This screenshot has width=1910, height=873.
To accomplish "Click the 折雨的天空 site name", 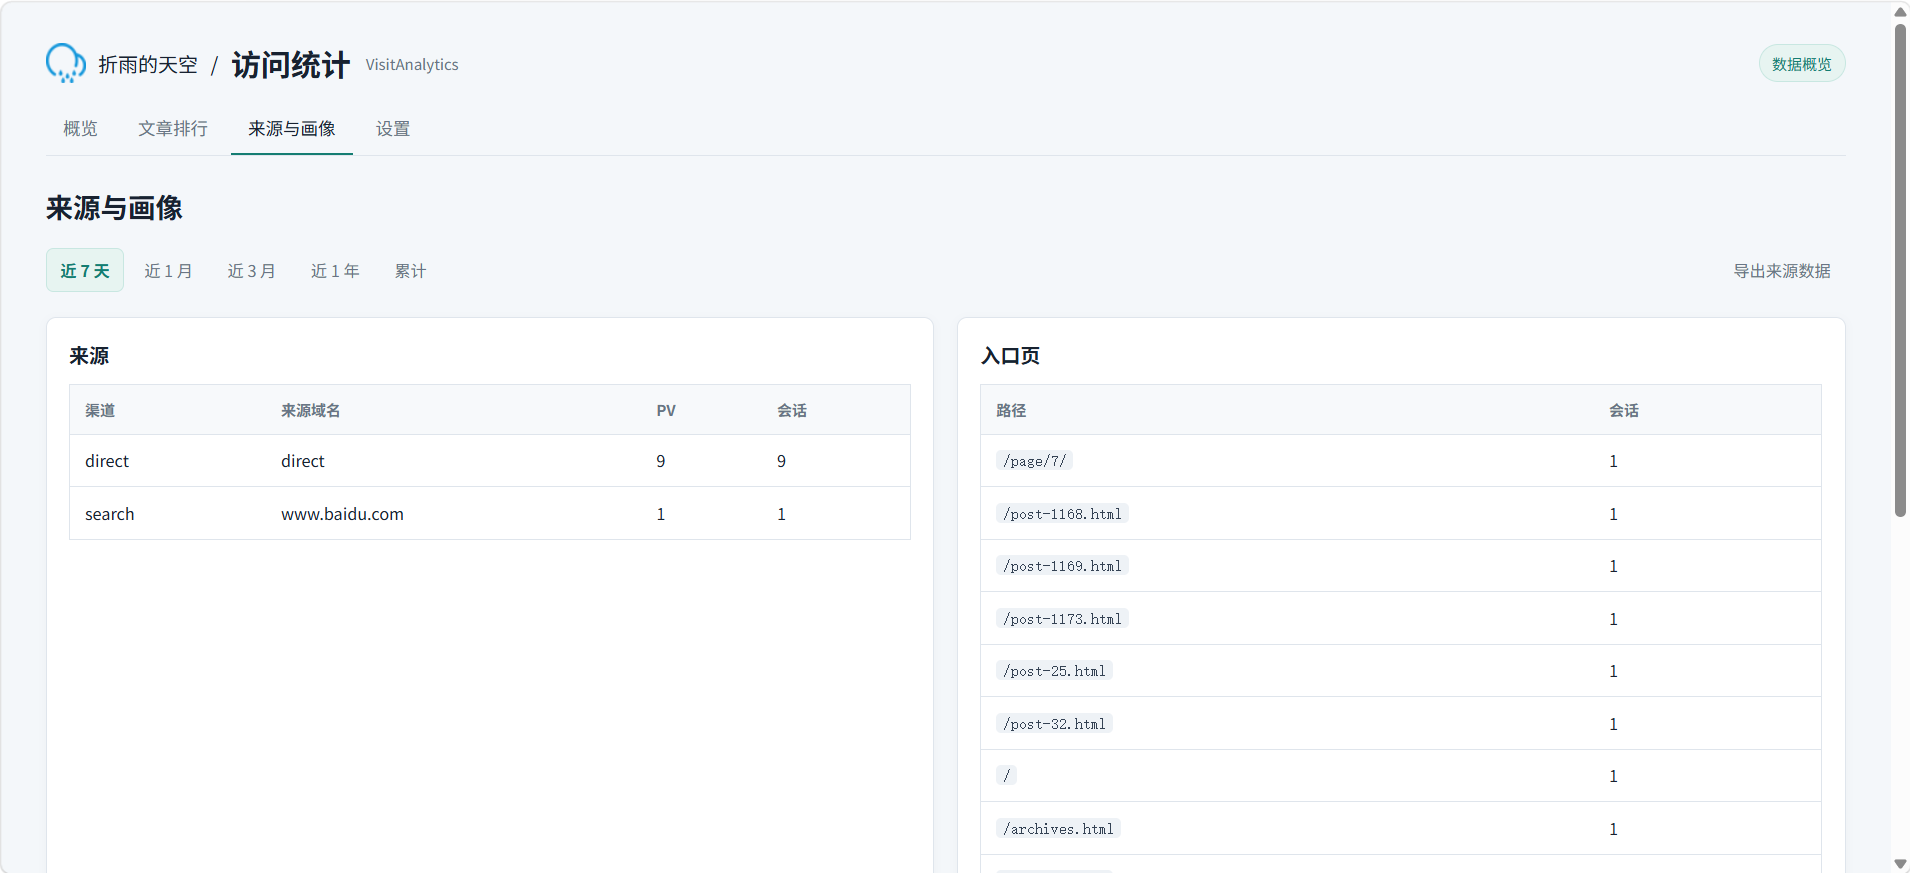I will [148, 65].
